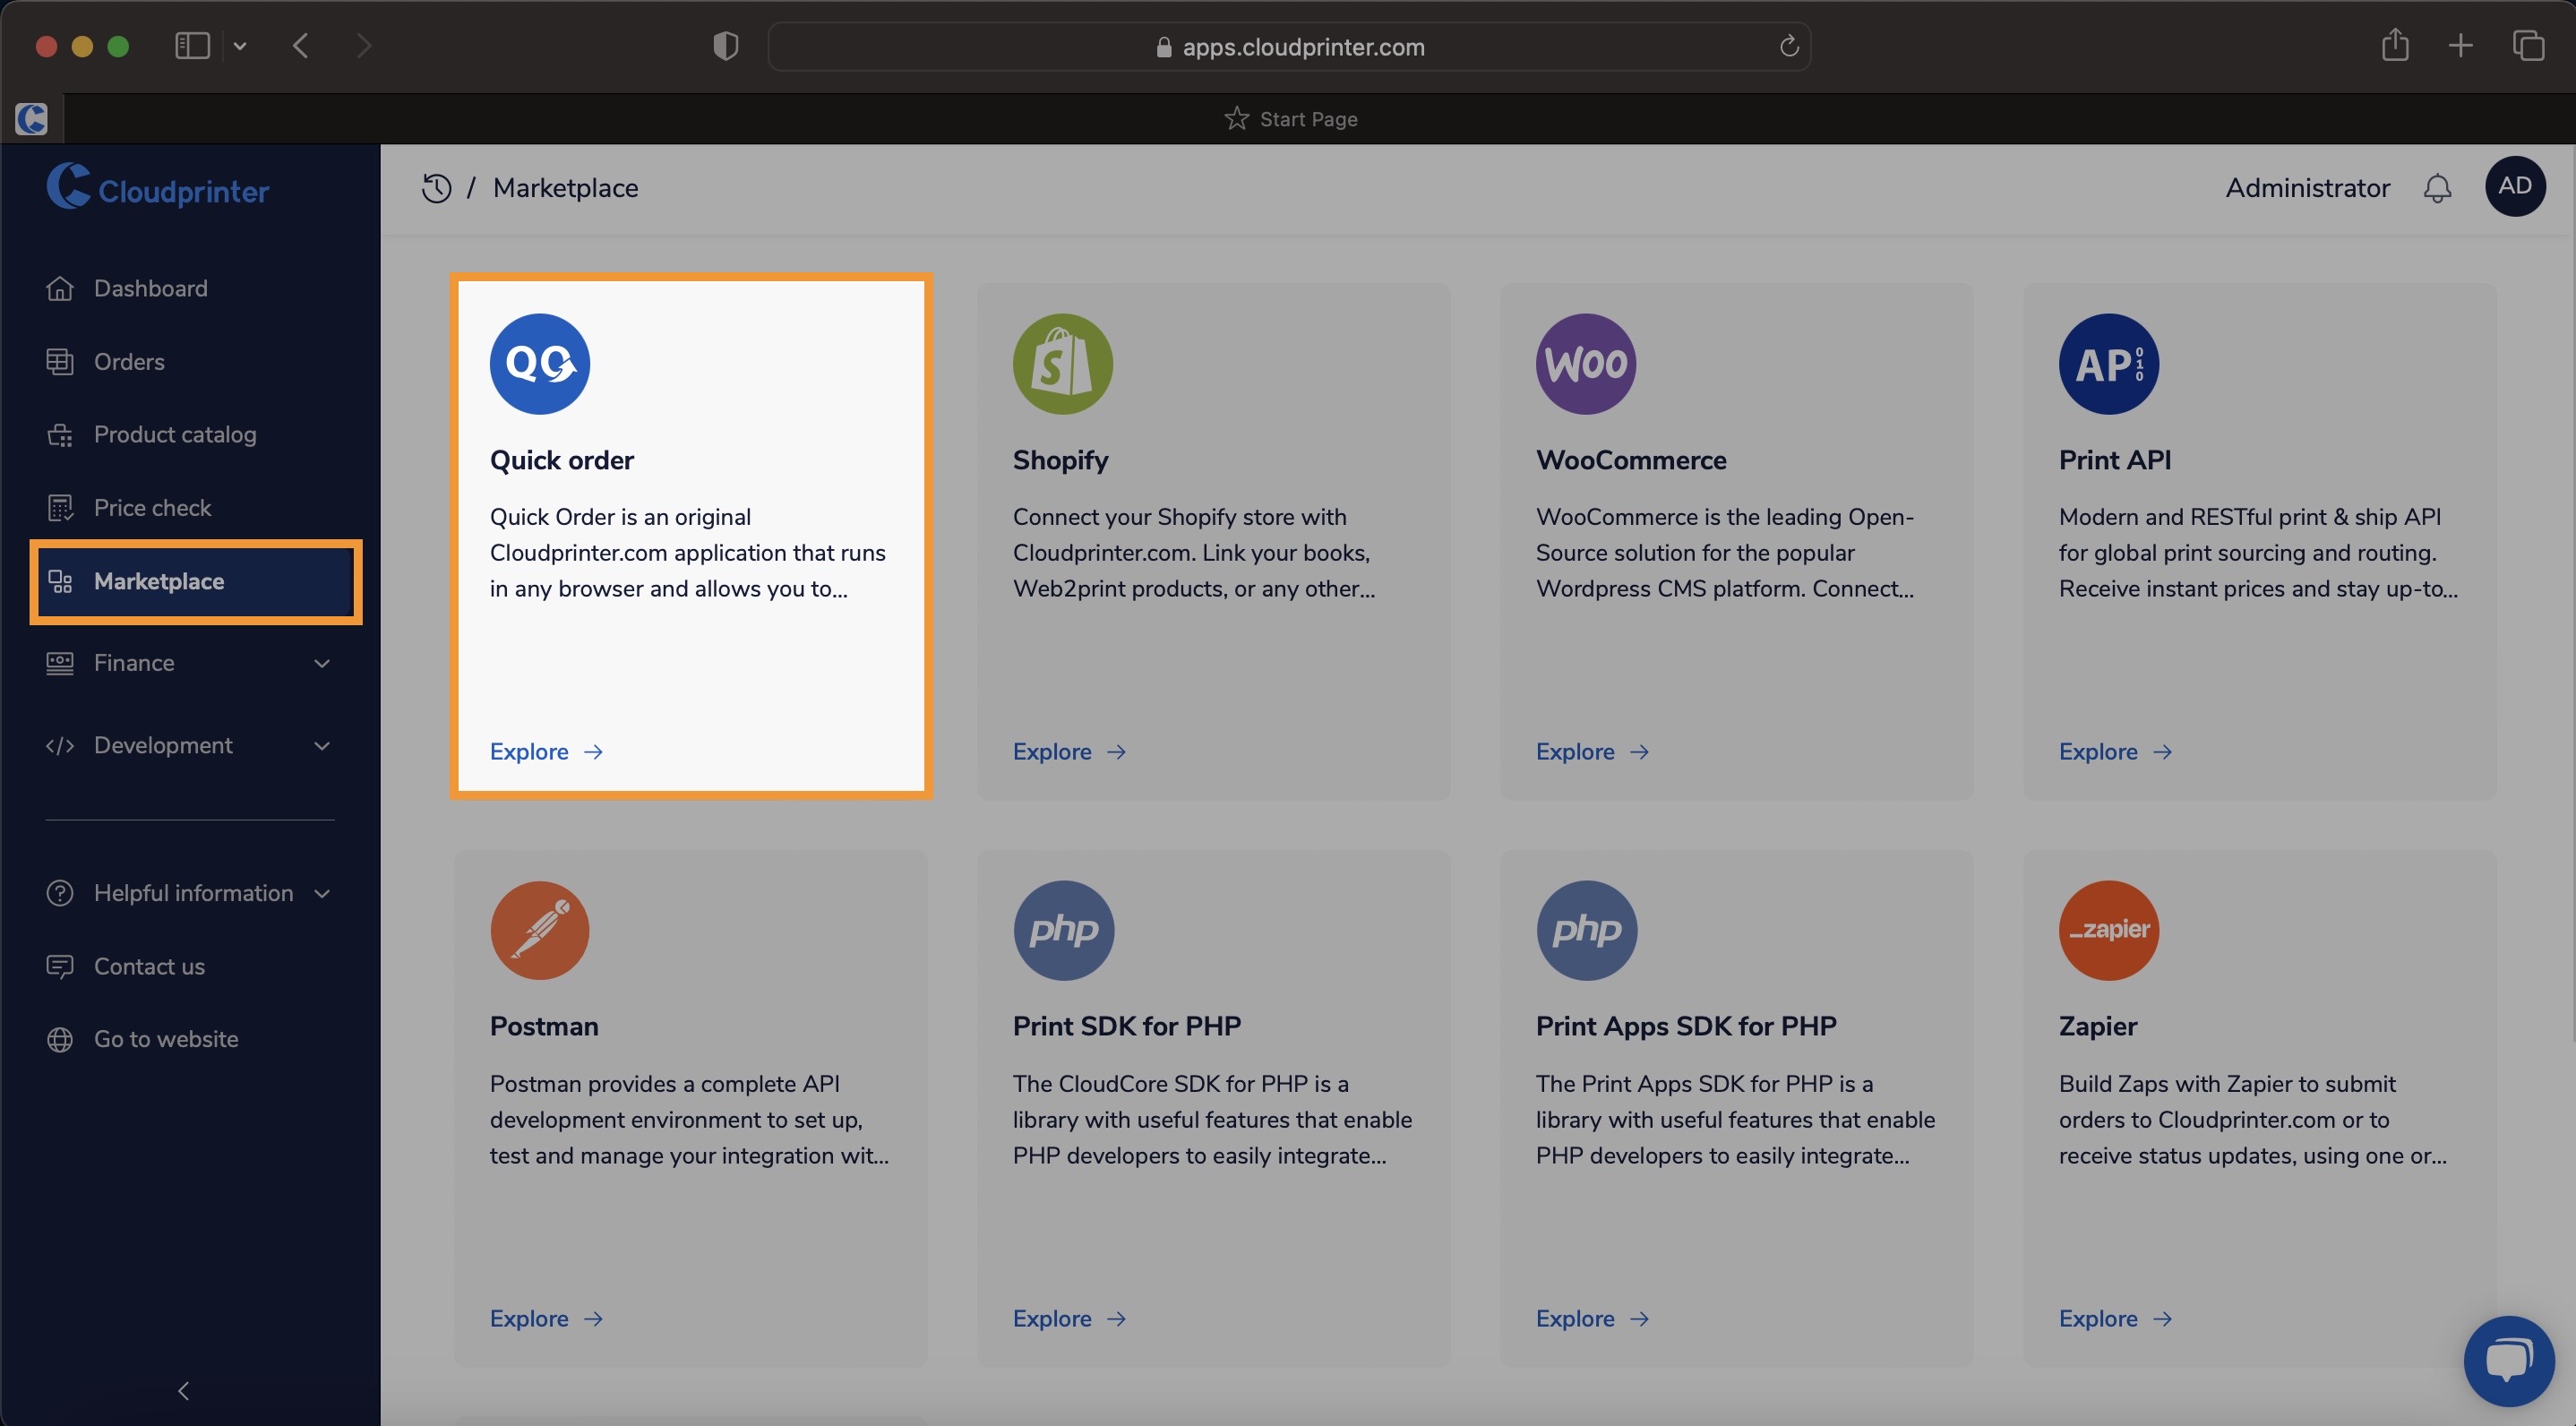Click the WooCommerce app icon

point(1586,364)
